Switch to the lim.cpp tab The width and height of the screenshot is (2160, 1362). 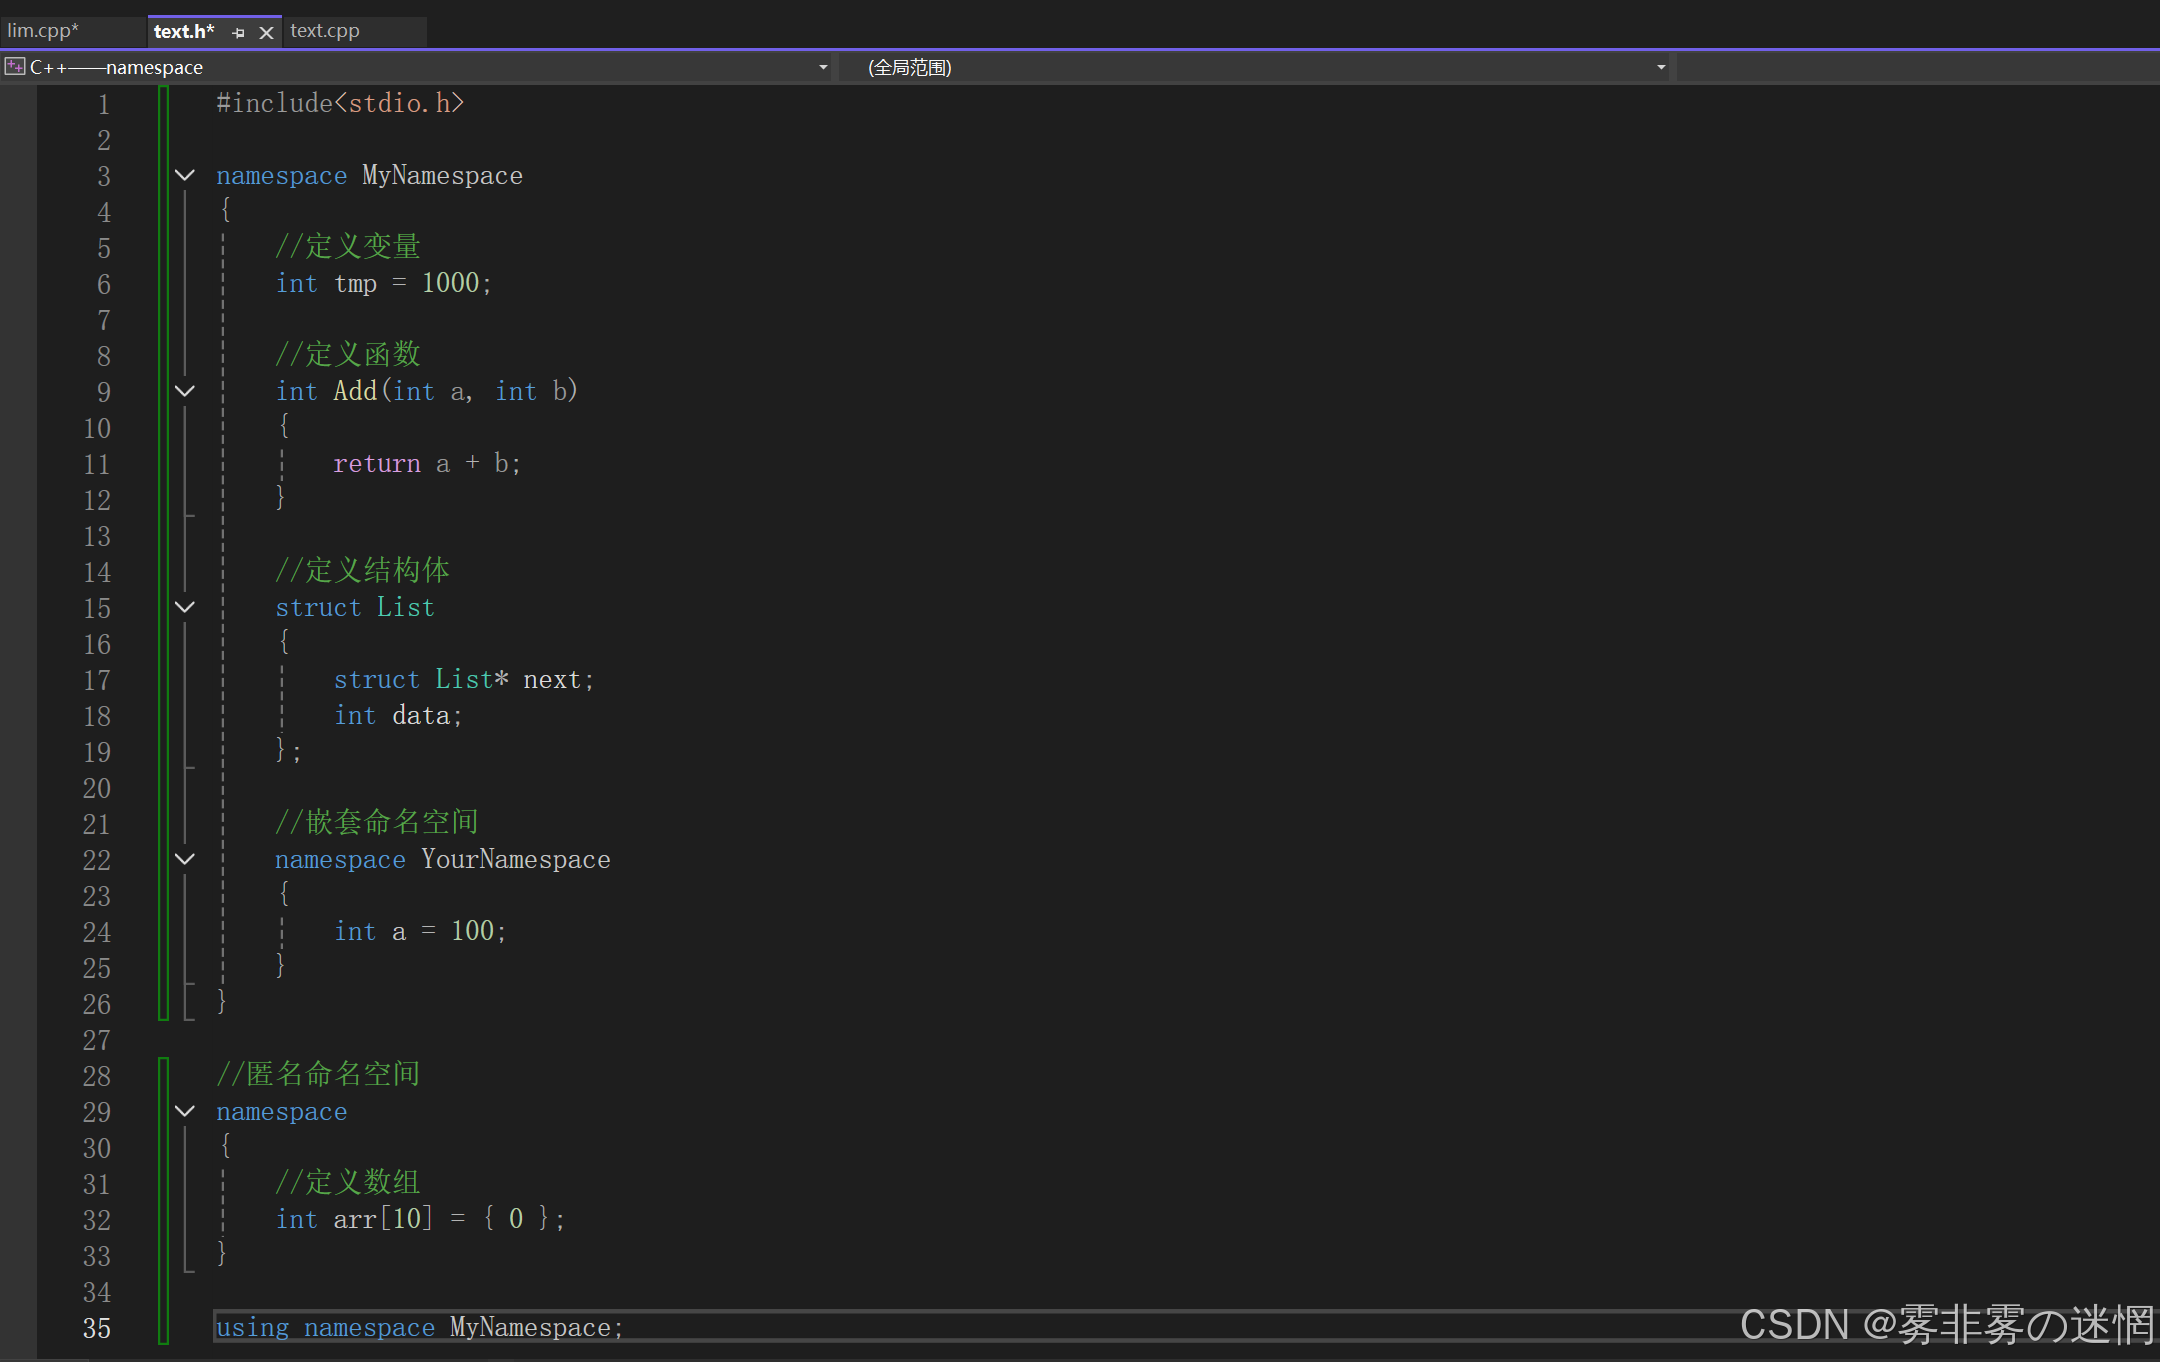click(43, 31)
